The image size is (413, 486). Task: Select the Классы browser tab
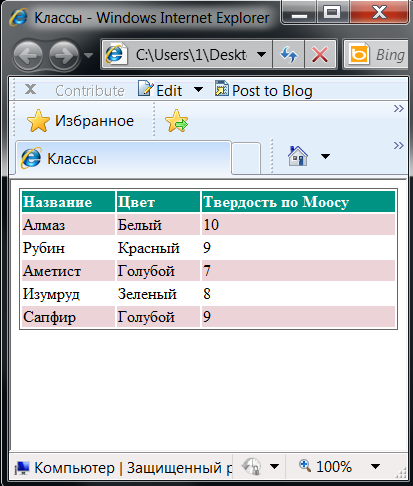(x=123, y=158)
